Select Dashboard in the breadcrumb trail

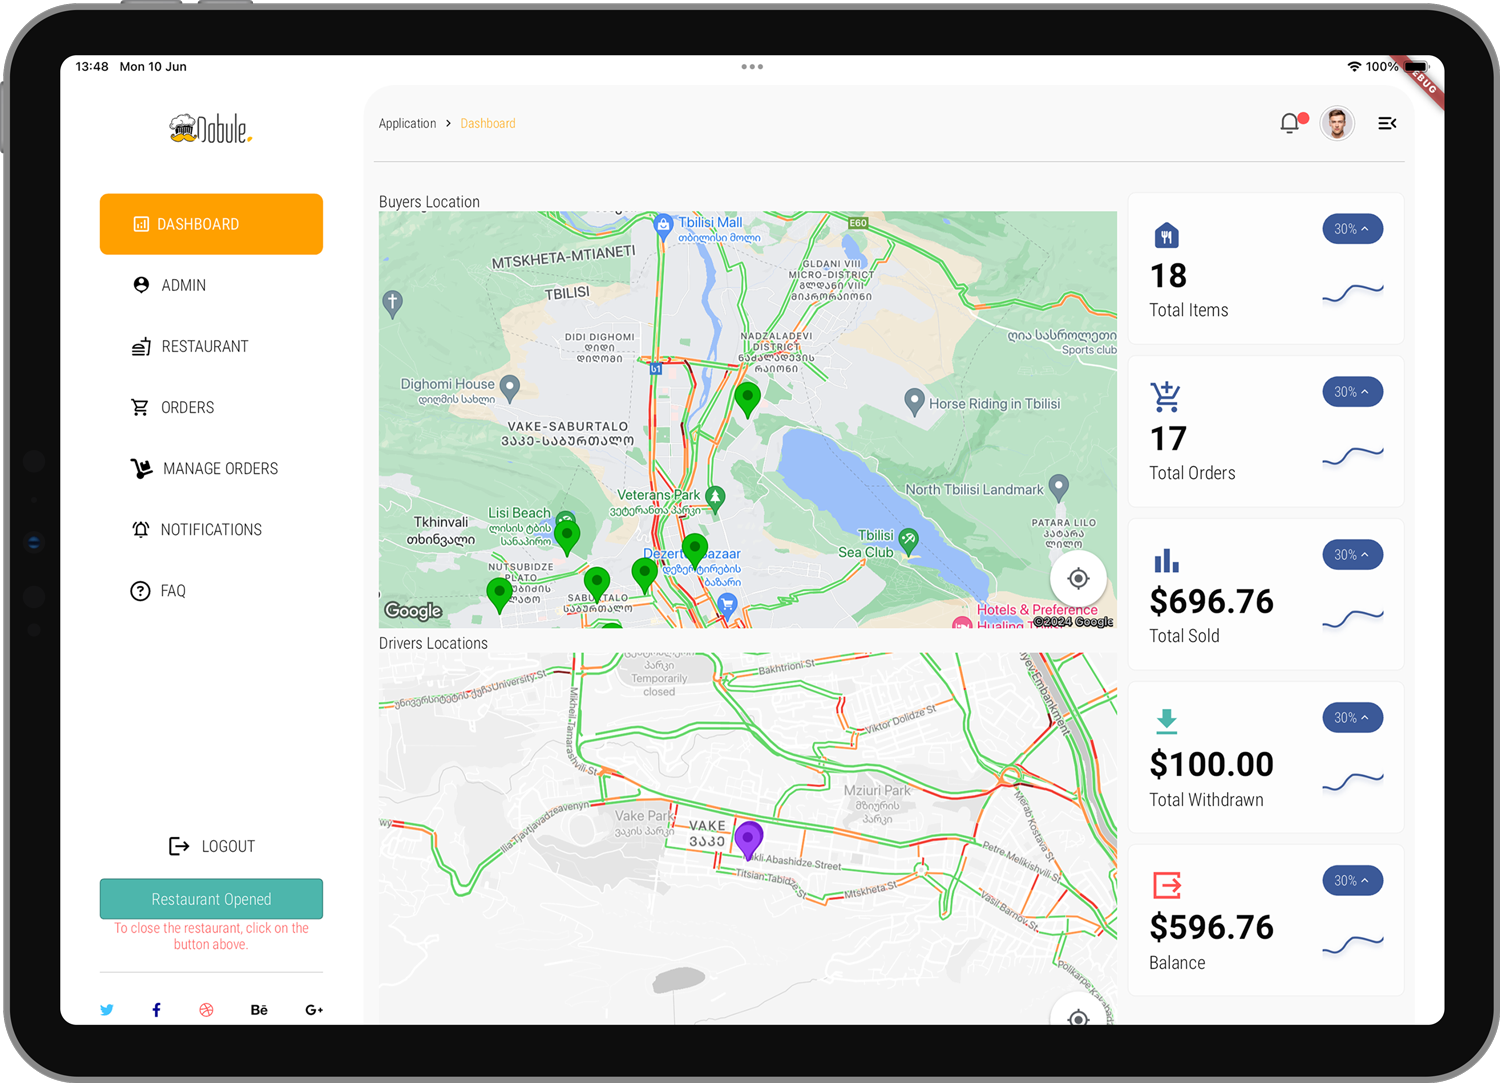tap(488, 123)
